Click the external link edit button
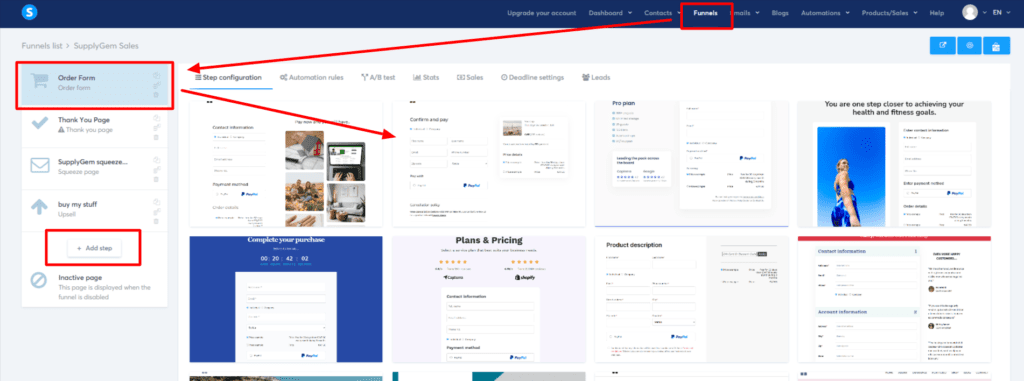Screen dimensions: 1024x381 (942, 46)
